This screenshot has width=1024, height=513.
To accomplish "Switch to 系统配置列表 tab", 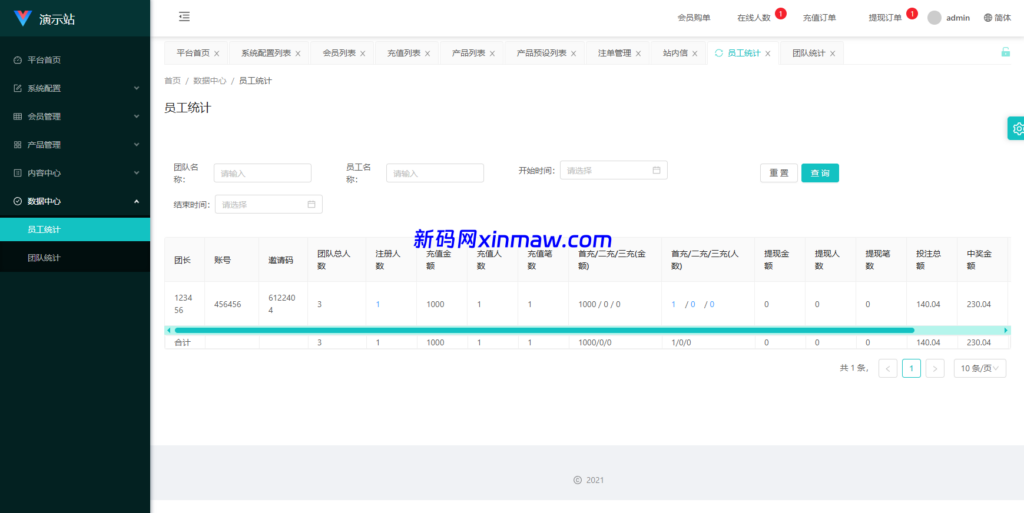I will (x=266, y=54).
